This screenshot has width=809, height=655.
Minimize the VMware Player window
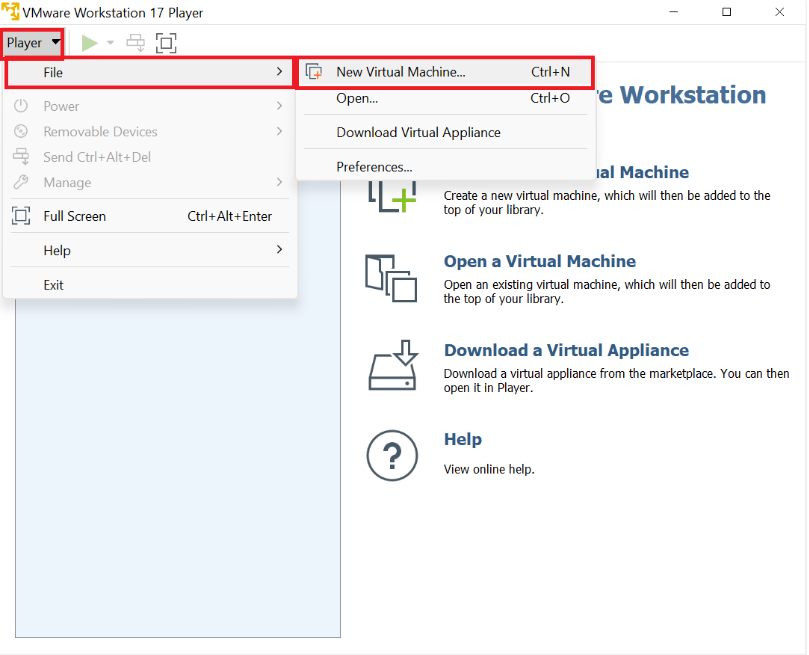coord(674,12)
